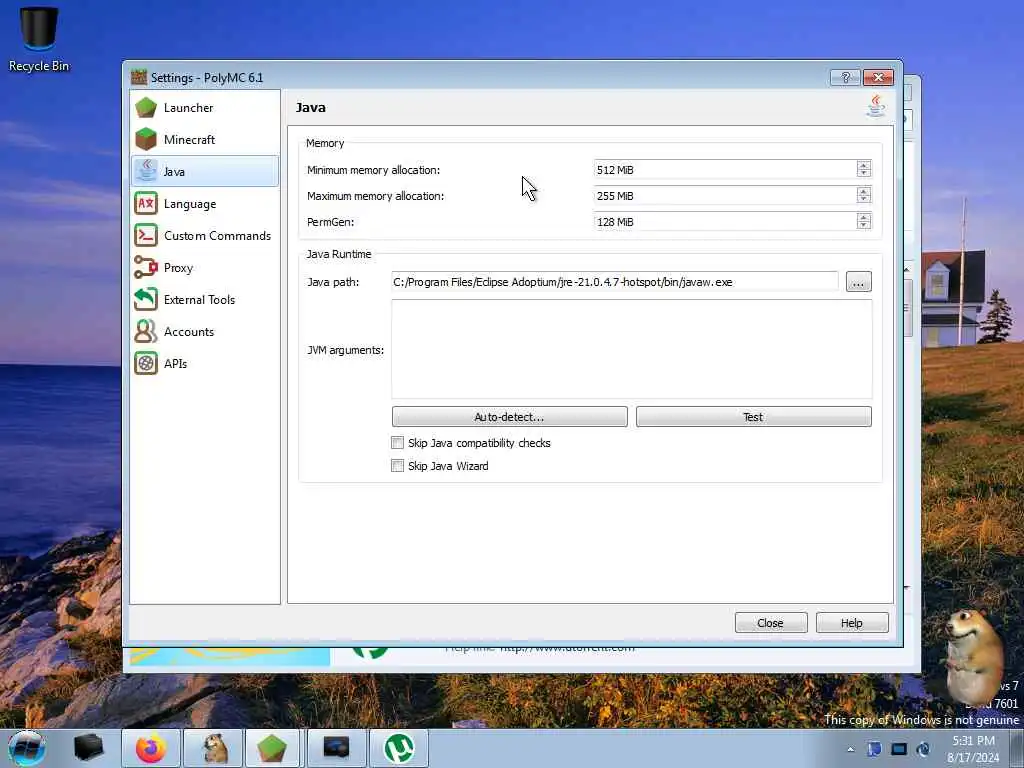Open Recycle Bin on desktop
Screen dimensions: 1024x768
pyautogui.click(x=39, y=39)
